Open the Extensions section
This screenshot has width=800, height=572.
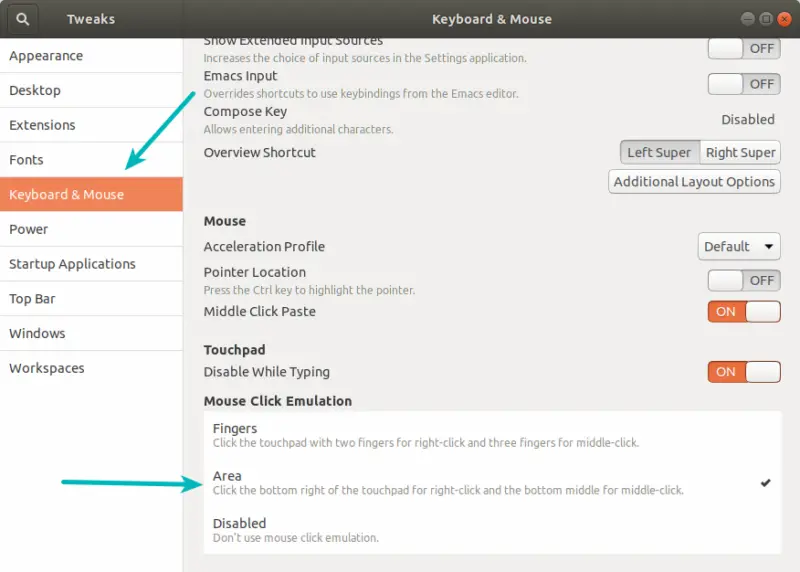point(91,125)
